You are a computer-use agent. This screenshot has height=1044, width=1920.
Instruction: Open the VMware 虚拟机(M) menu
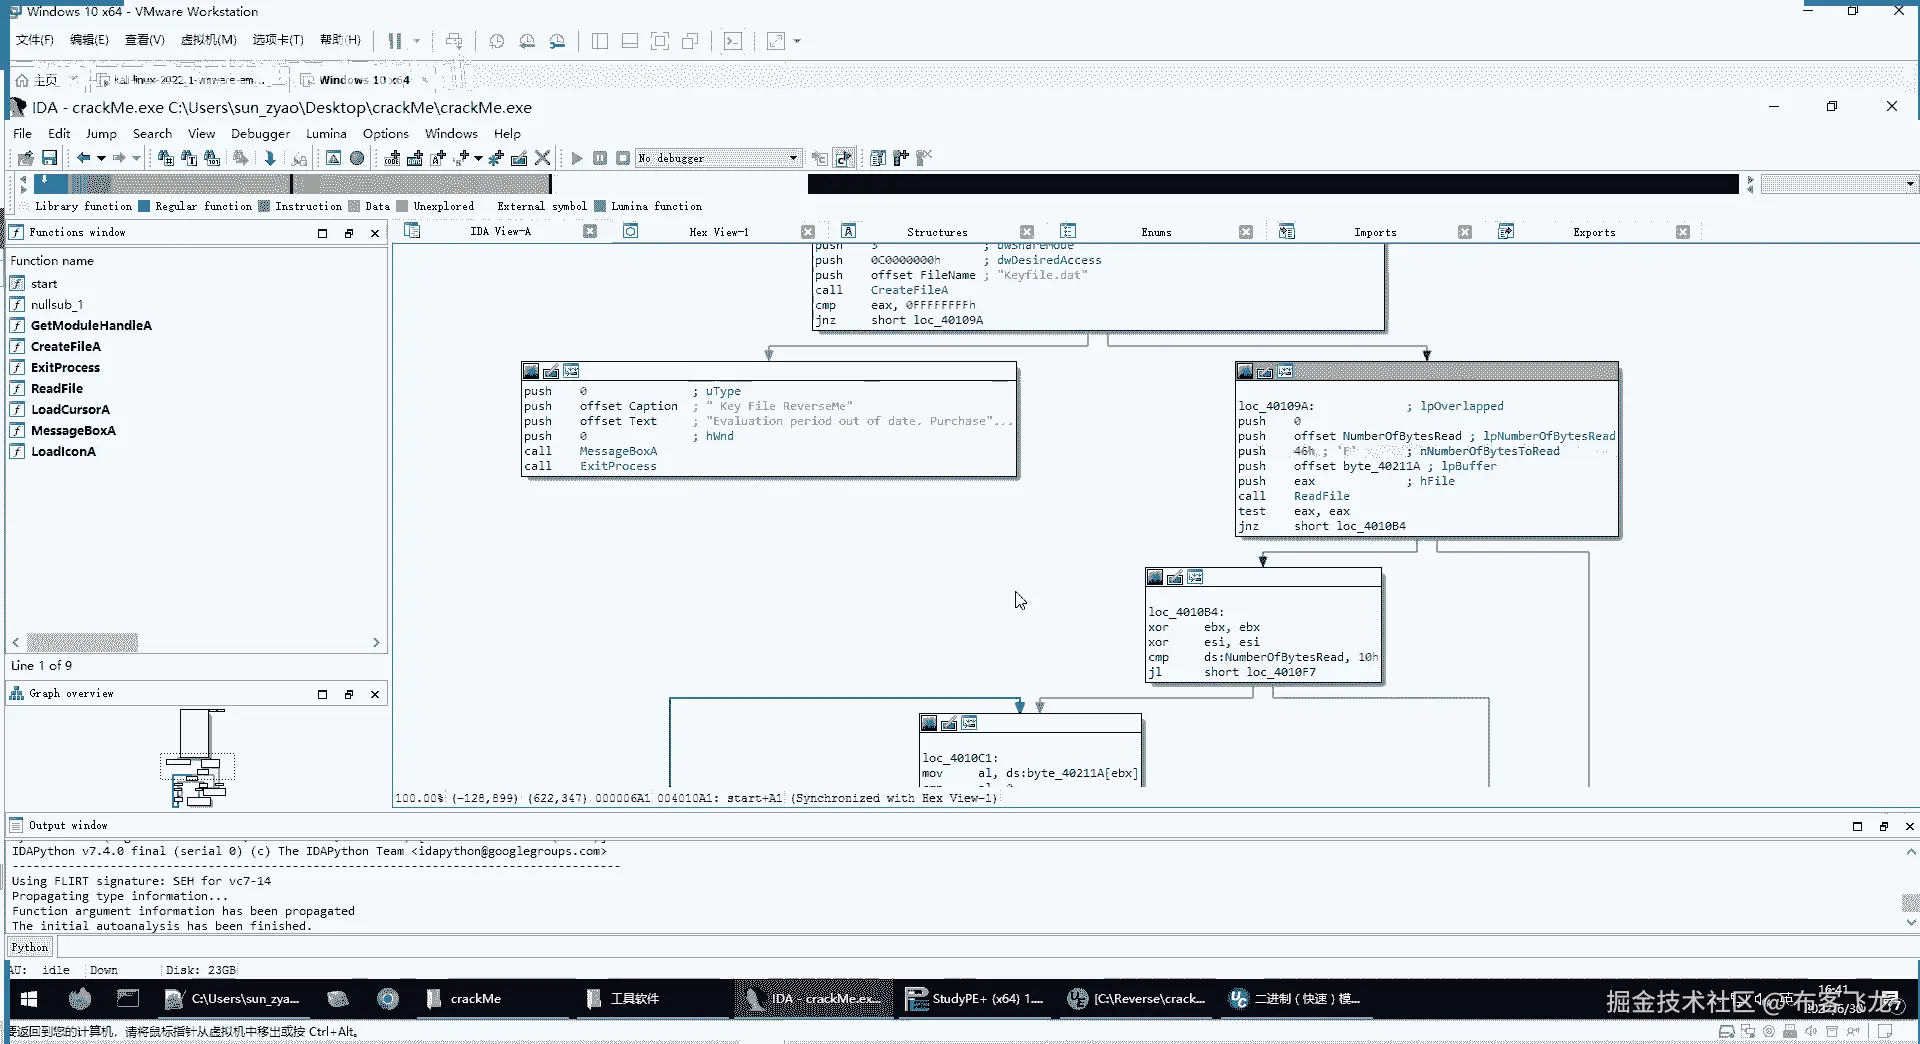(208, 40)
